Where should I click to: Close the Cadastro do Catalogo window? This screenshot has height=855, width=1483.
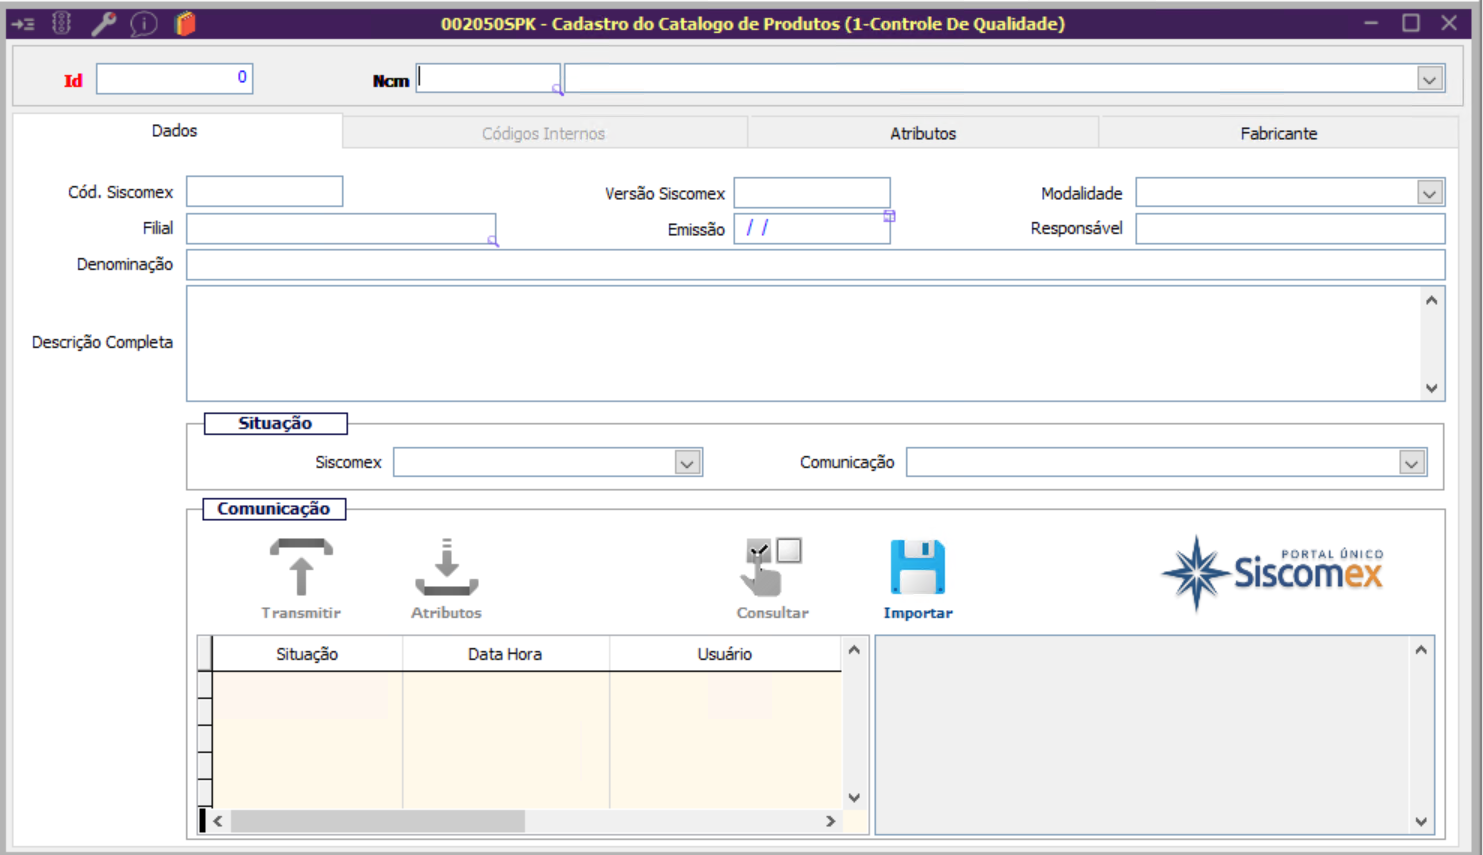(1449, 23)
